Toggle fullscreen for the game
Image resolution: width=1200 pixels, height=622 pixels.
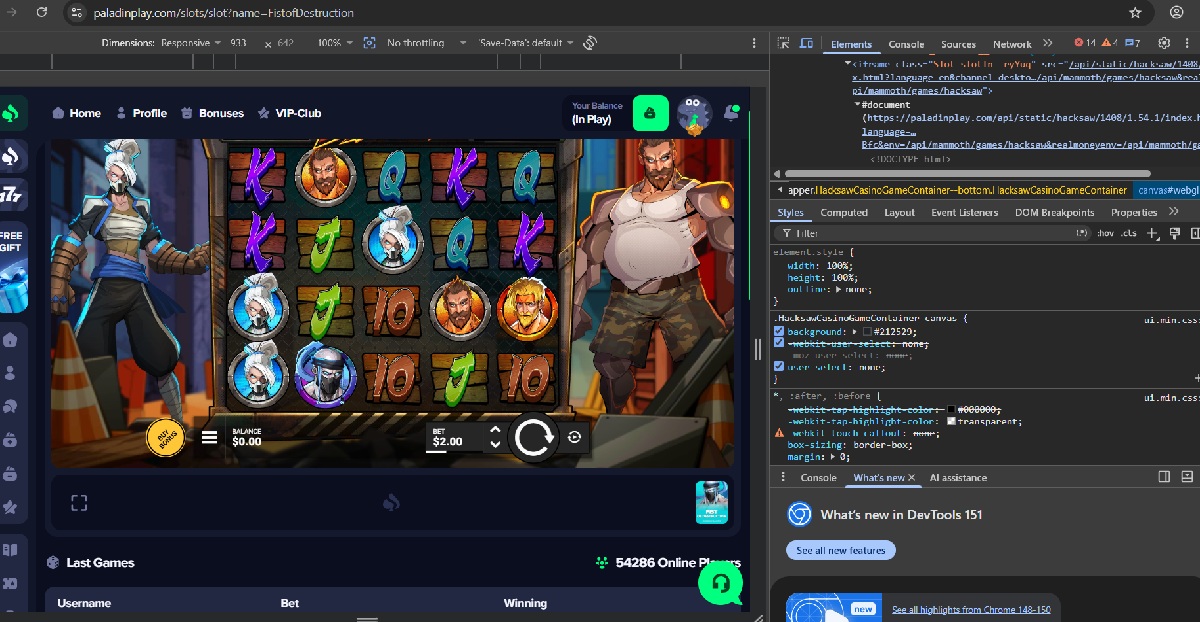tap(79, 502)
